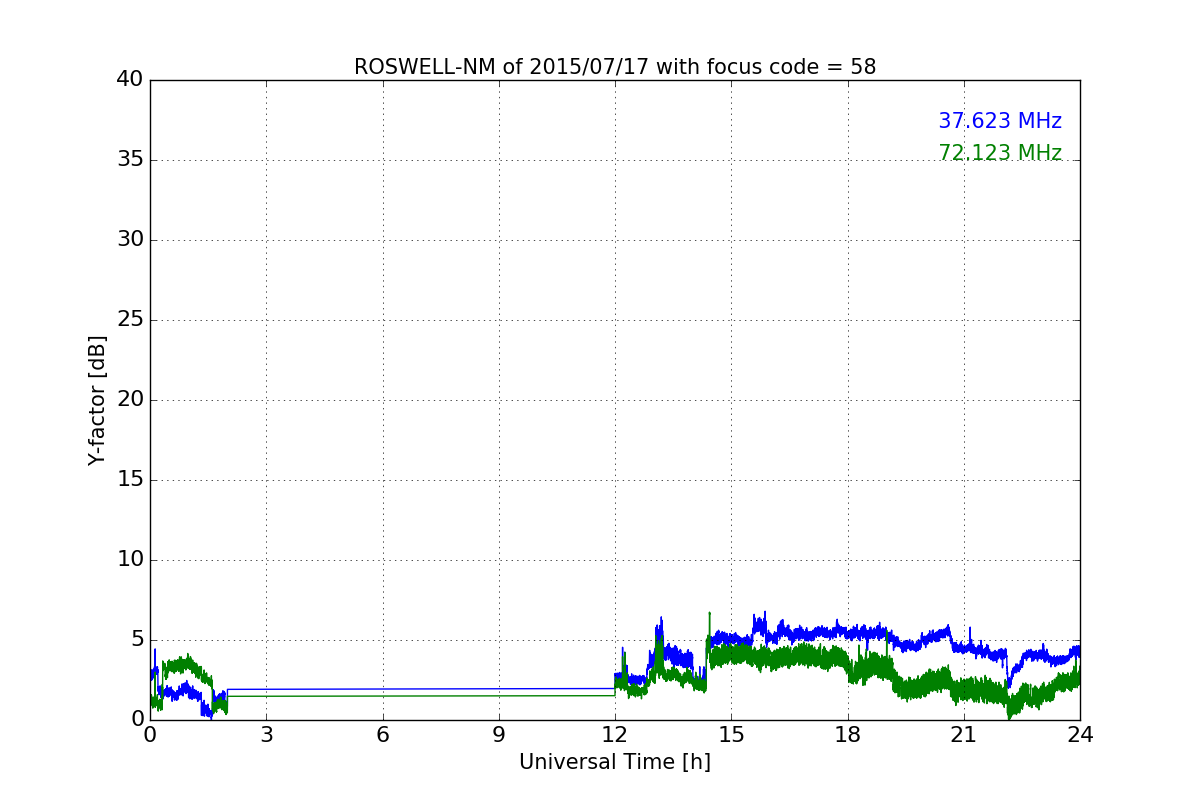Click y-axis tick label 40
This screenshot has width=1200, height=800.
tap(130, 80)
